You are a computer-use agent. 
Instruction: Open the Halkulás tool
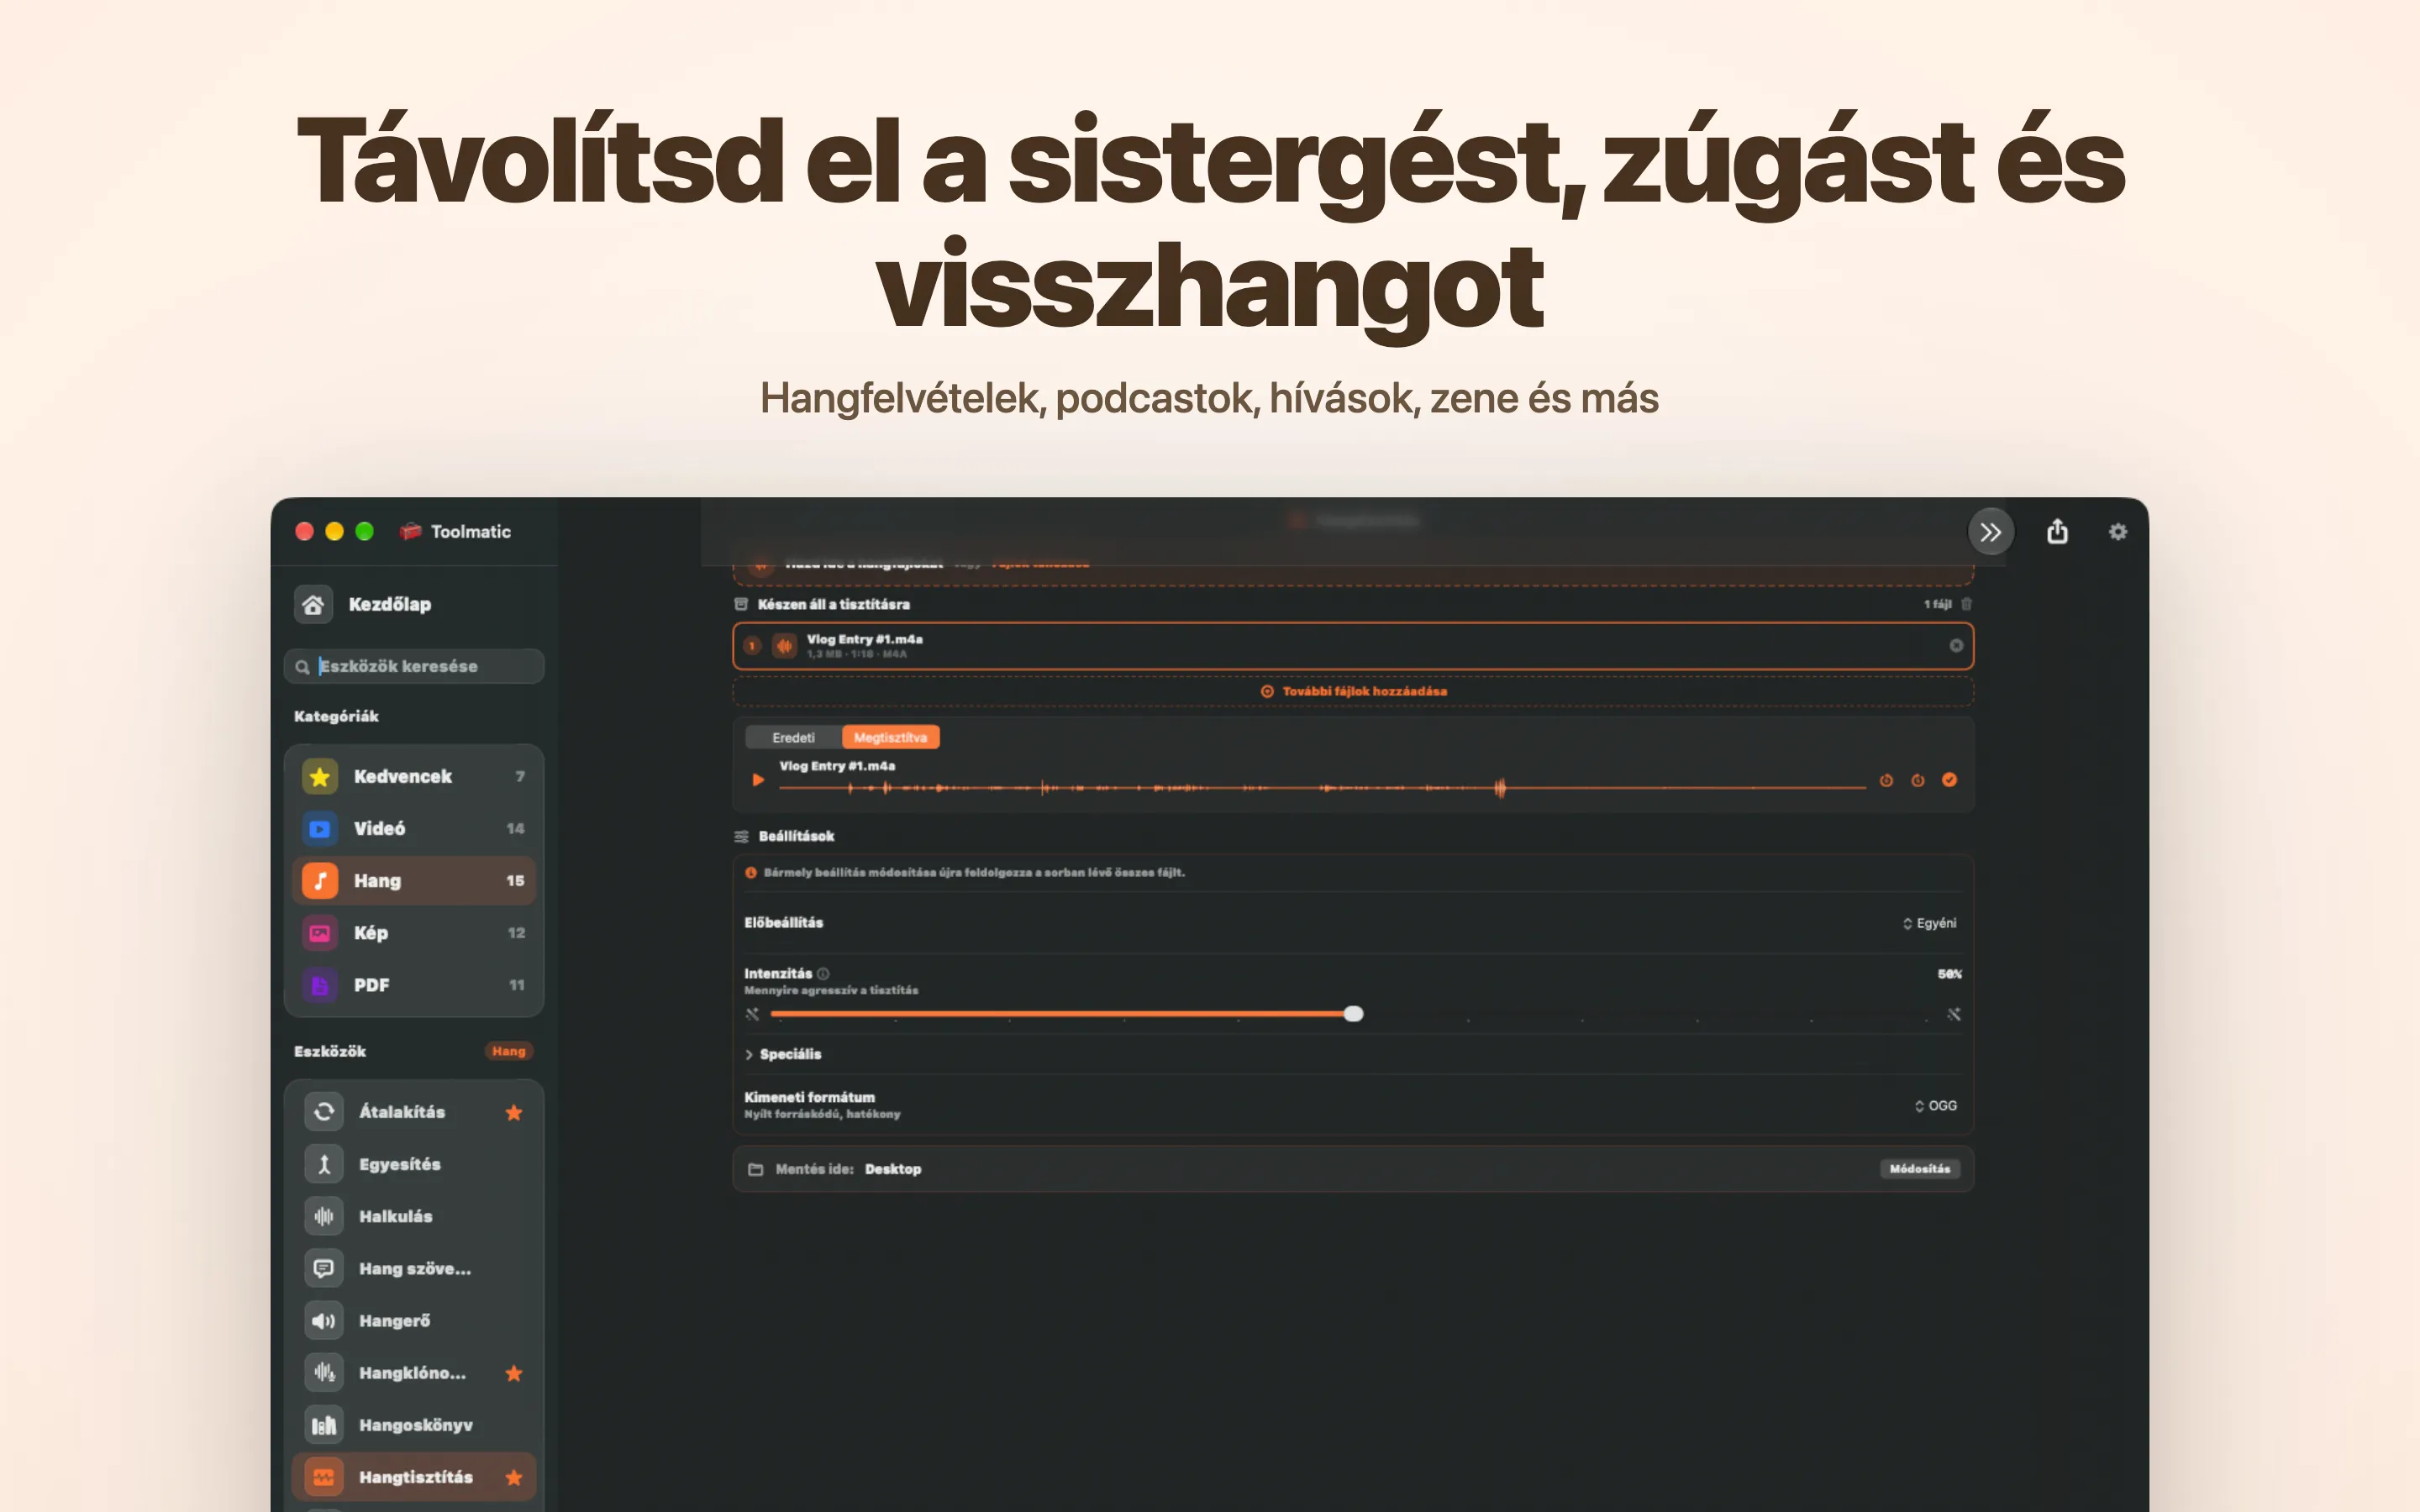(414, 1216)
